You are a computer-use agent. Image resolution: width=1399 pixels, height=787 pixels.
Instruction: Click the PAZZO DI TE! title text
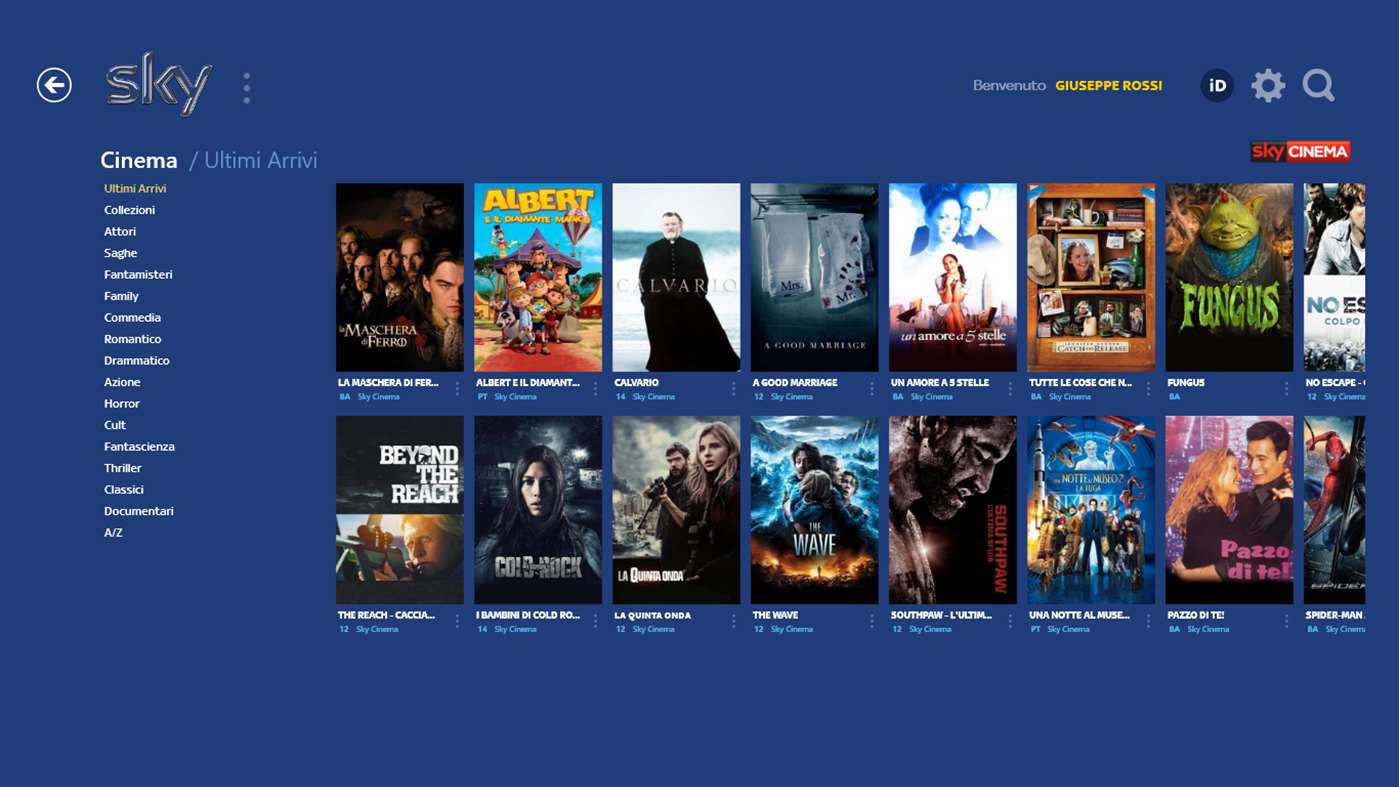(1196, 615)
